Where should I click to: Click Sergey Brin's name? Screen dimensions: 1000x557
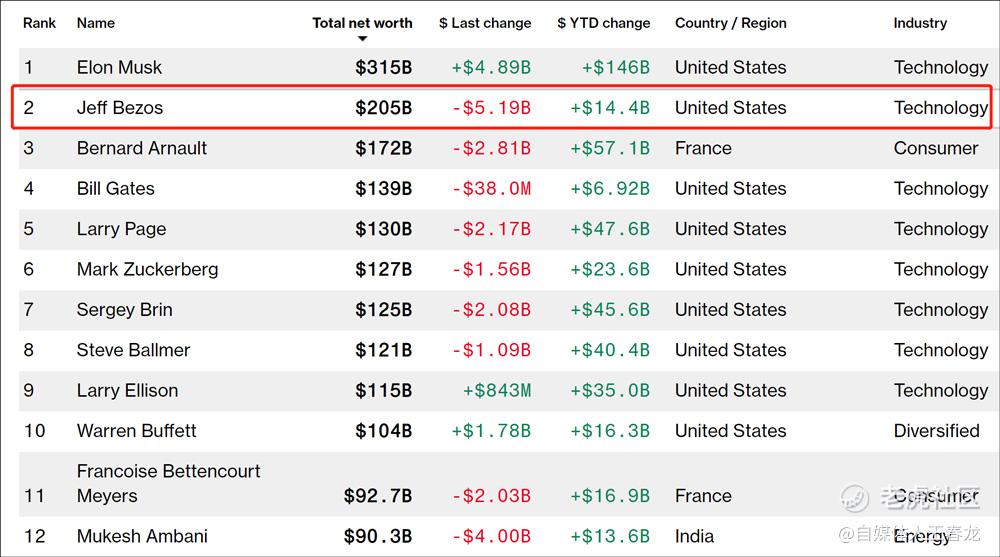(x=124, y=310)
